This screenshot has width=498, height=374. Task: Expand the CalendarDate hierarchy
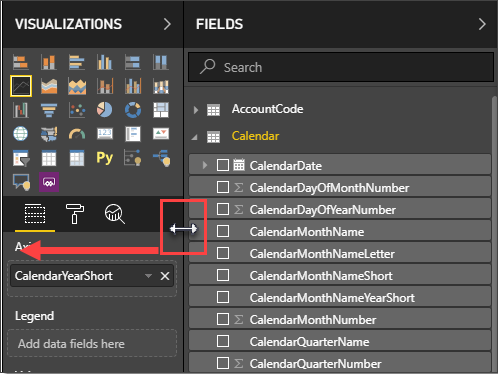205,165
